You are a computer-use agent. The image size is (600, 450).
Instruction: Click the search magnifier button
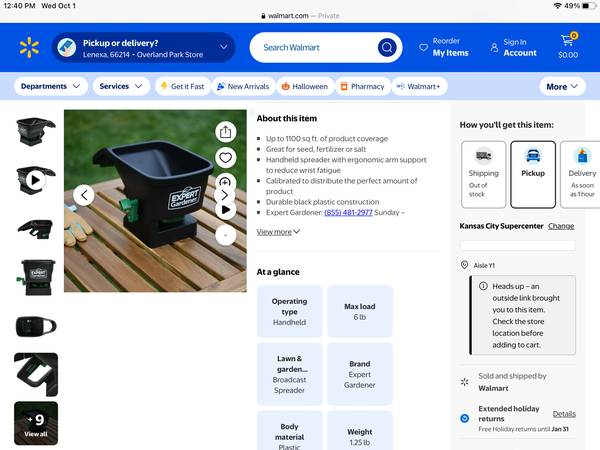point(387,47)
